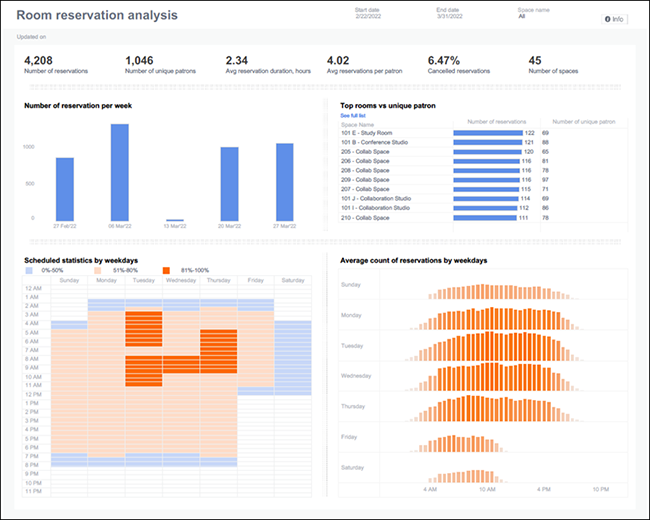Open the See full list link

353,116
